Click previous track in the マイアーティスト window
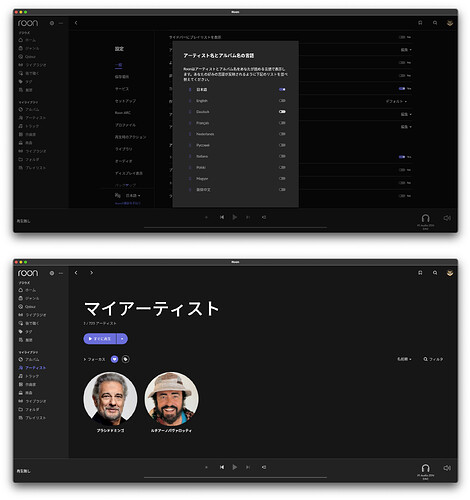This screenshot has width=470, height=500. (x=222, y=467)
